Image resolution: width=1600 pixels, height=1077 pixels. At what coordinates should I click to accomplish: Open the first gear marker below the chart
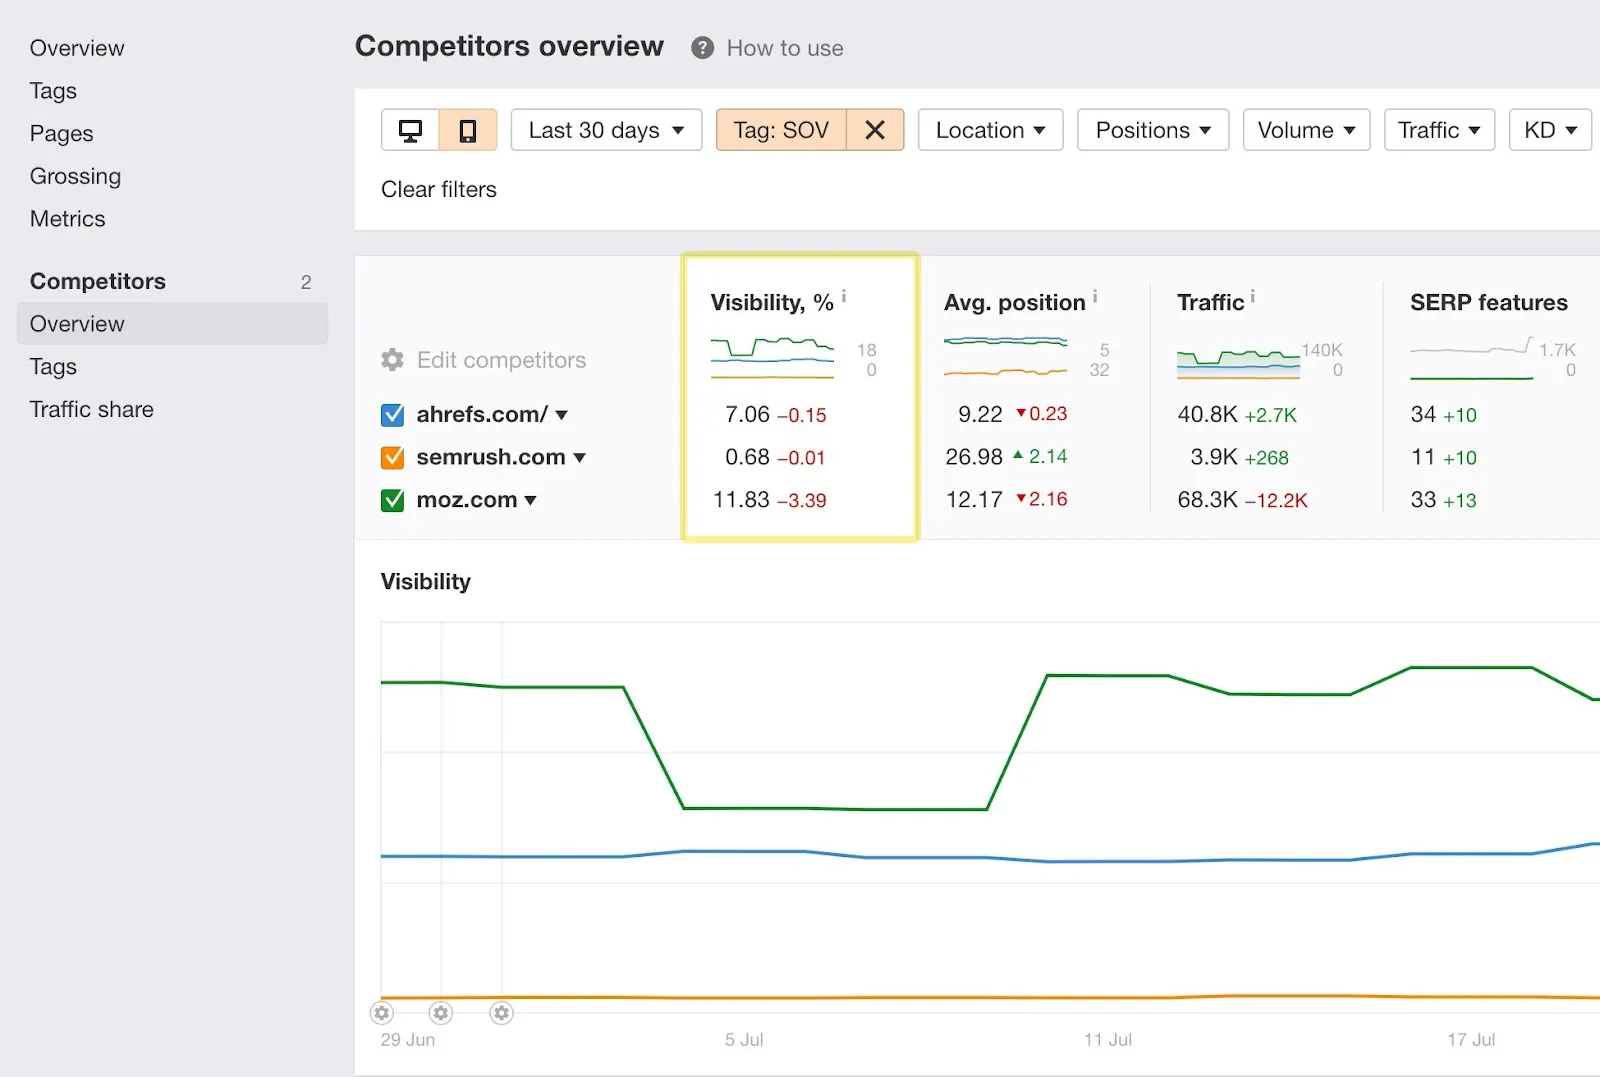pos(381,1013)
